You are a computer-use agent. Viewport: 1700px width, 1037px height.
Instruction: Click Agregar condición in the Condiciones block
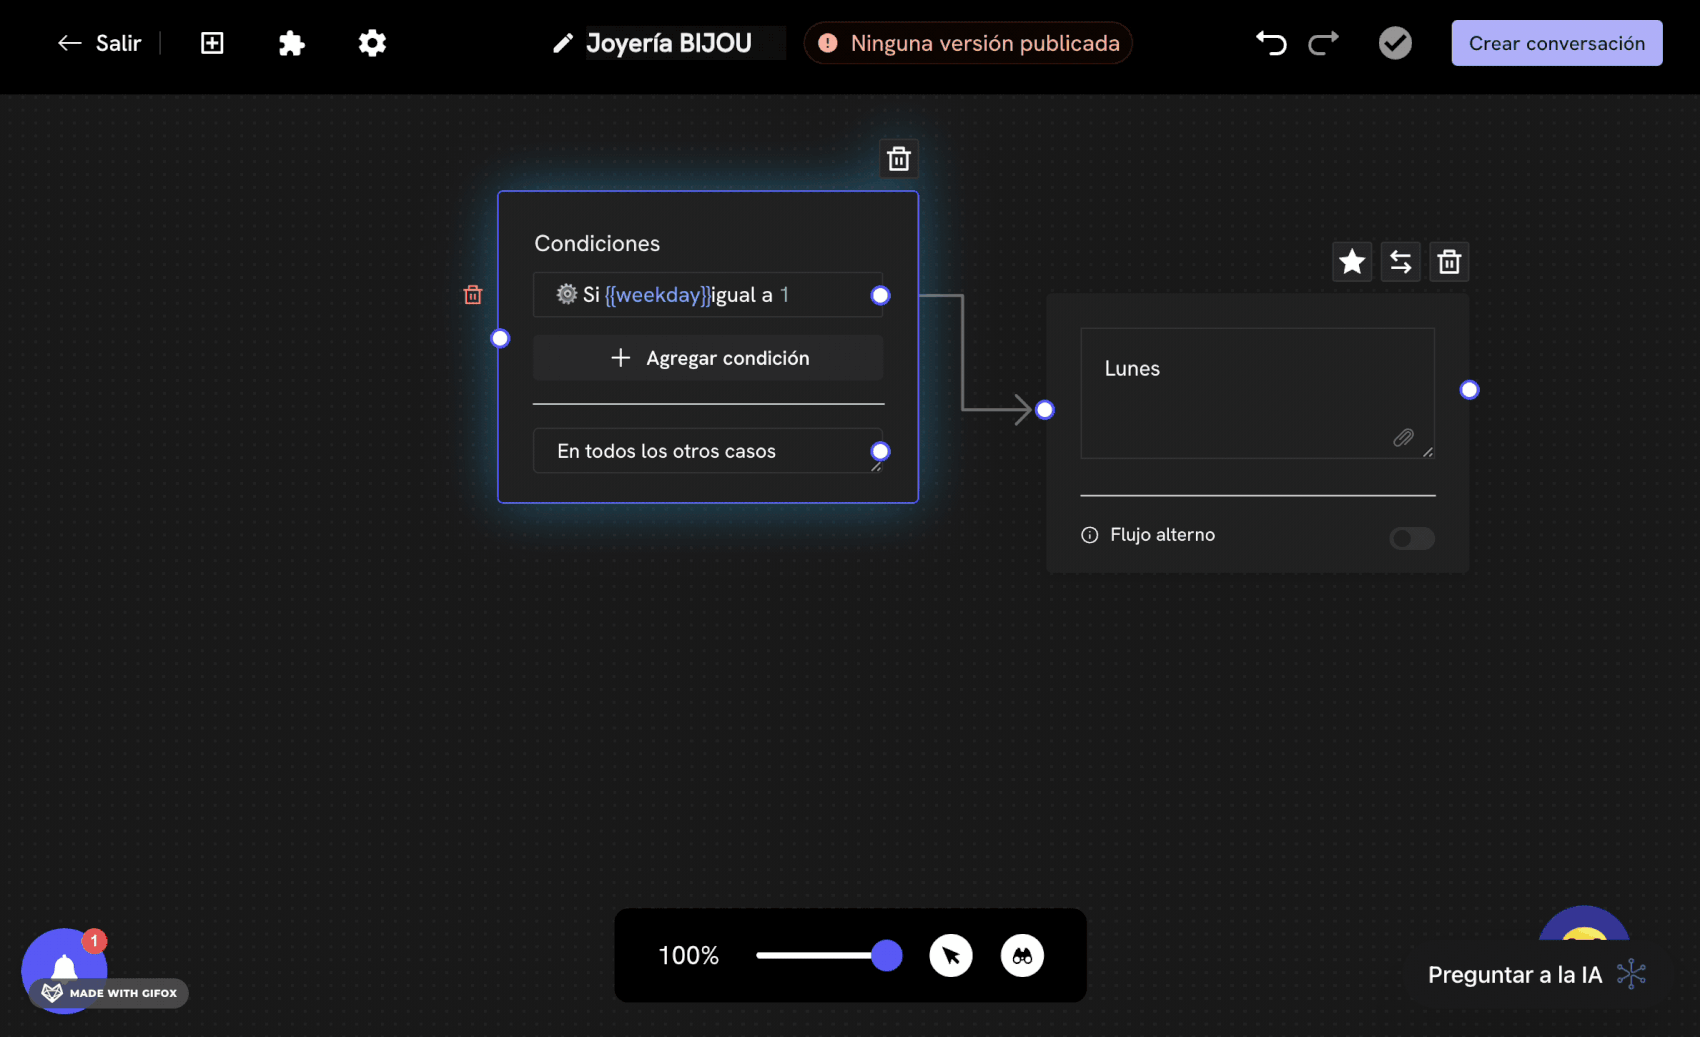coord(707,357)
